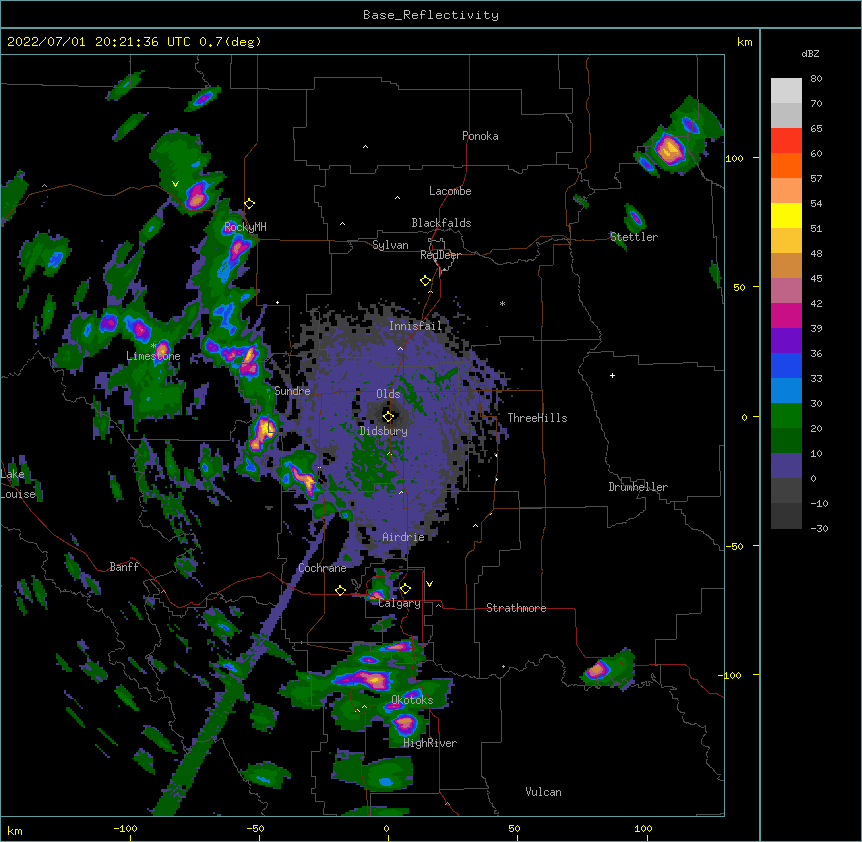Click the Okotoks city label
Viewport: 862px width, 842px height.
point(412,700)
